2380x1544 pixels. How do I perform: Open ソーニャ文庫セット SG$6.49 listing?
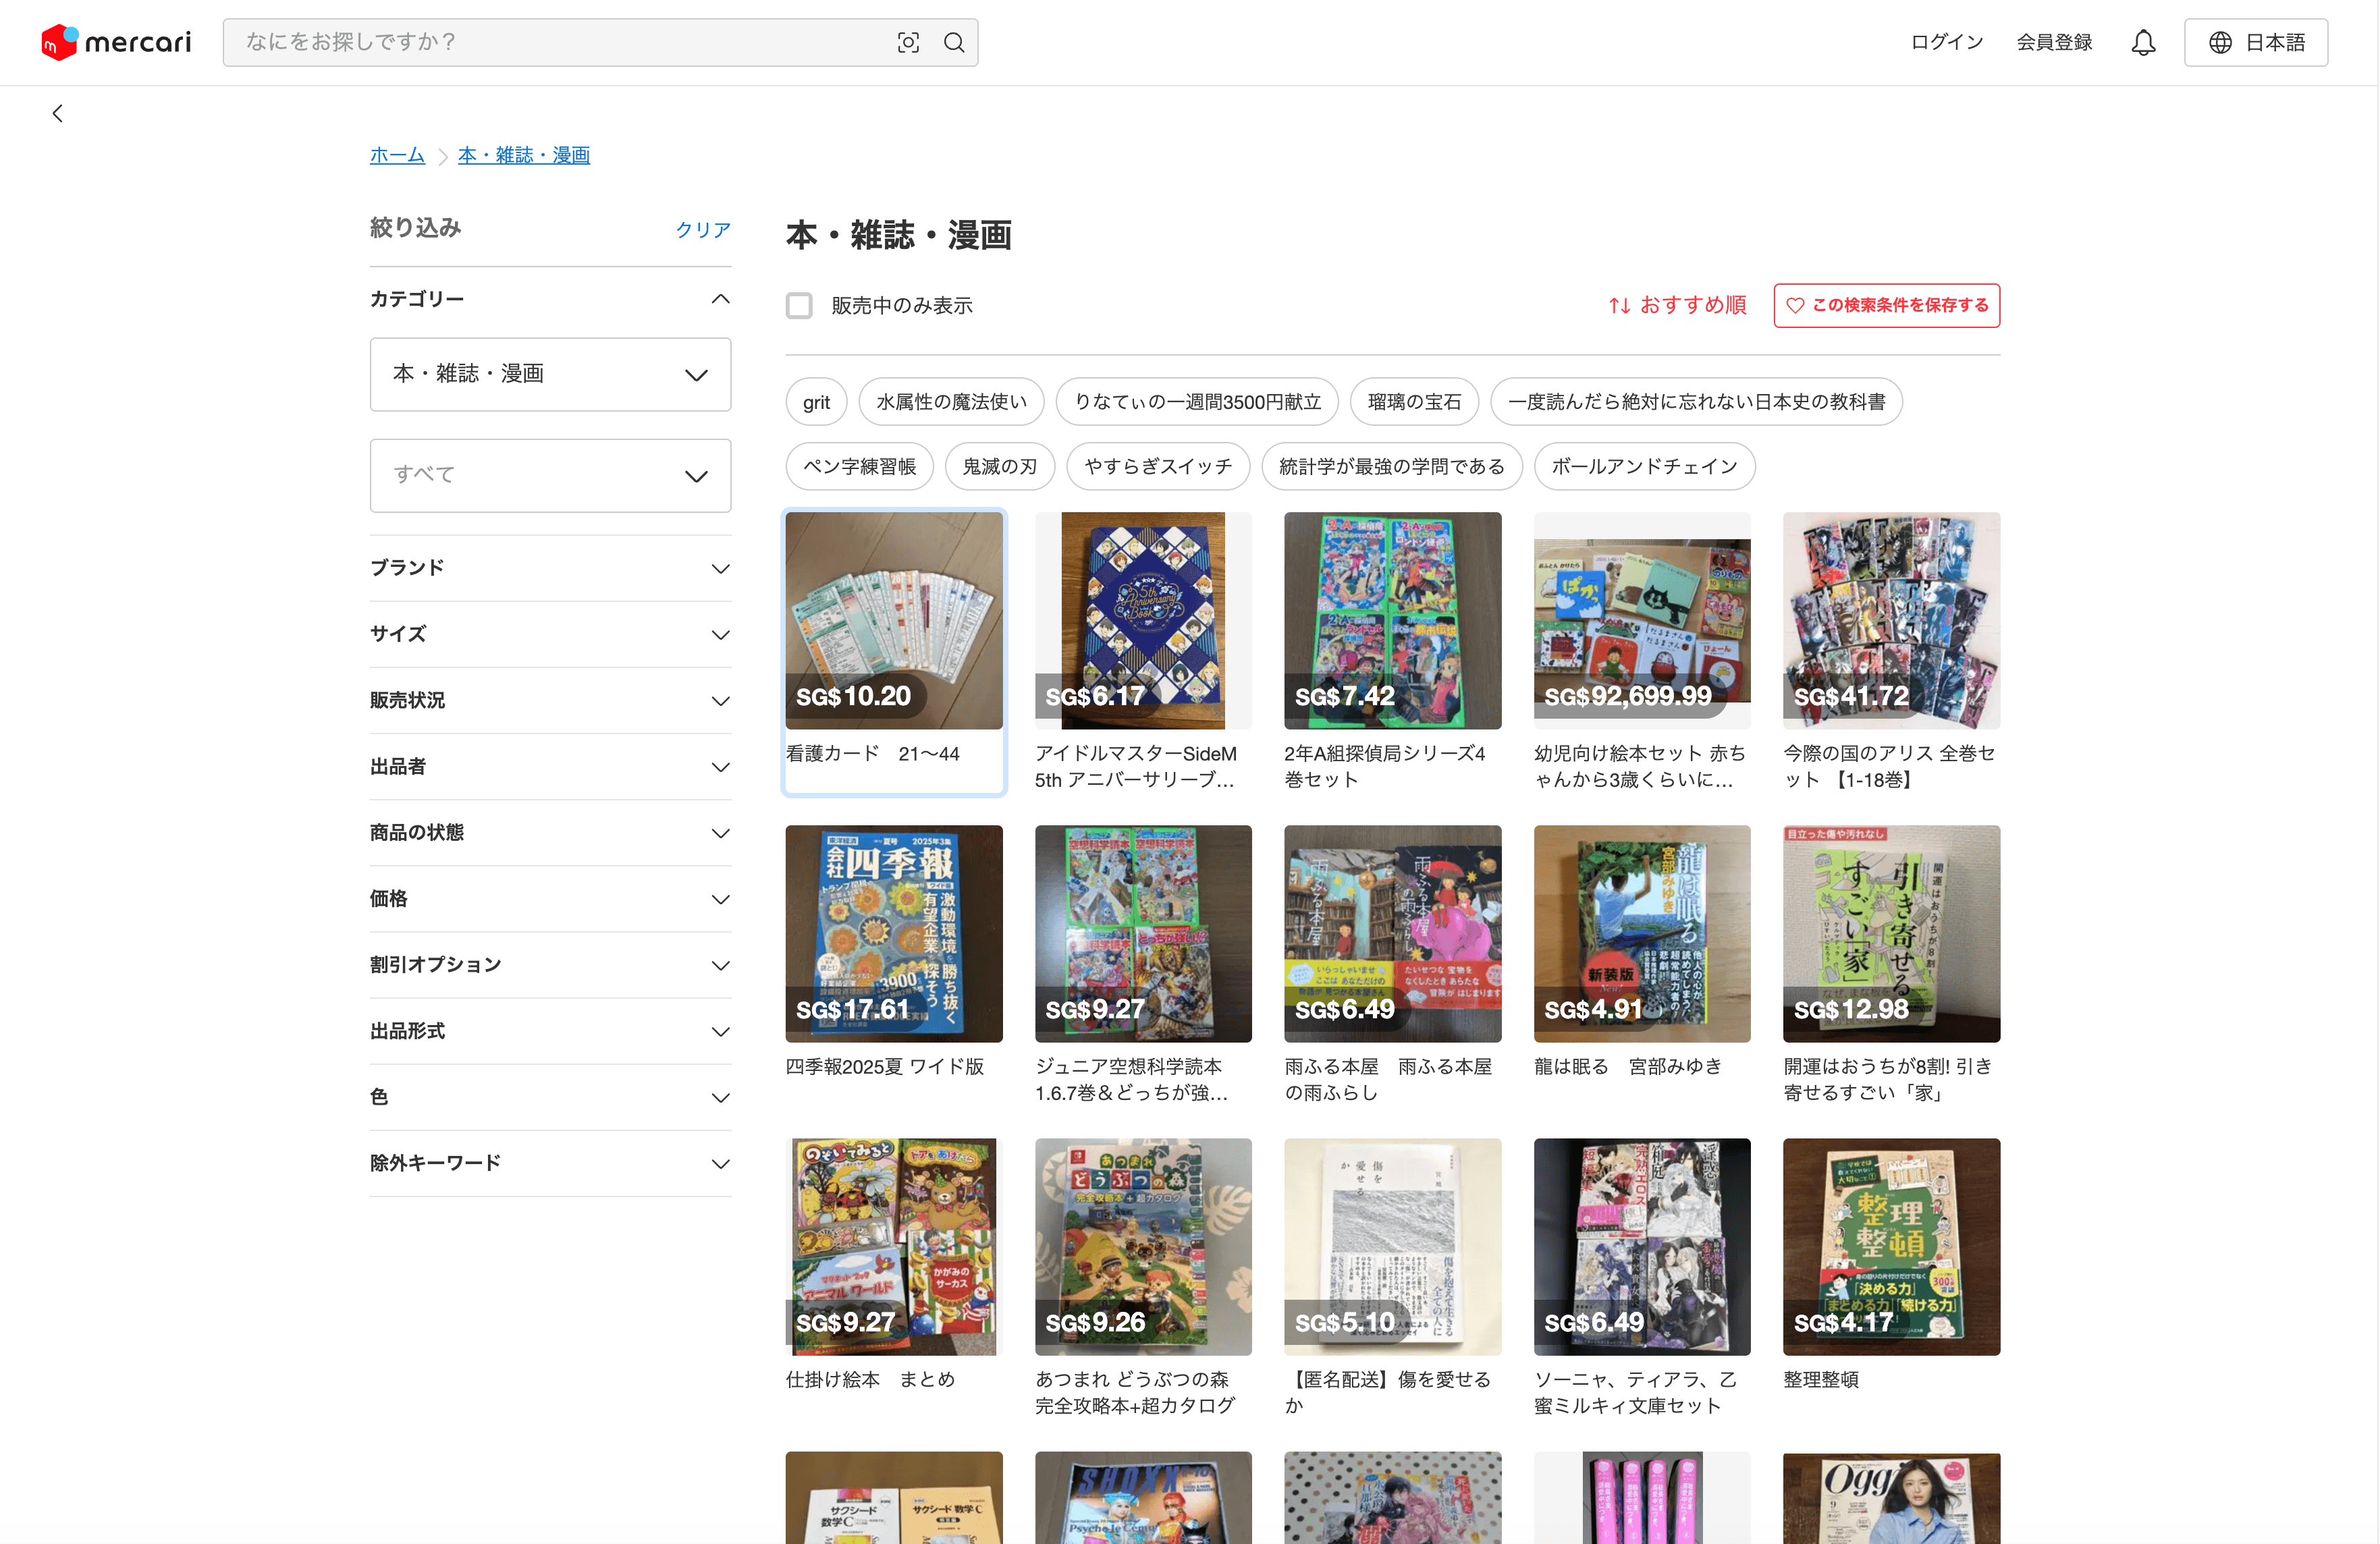pyautogui.click(x=1642, y=1246)
